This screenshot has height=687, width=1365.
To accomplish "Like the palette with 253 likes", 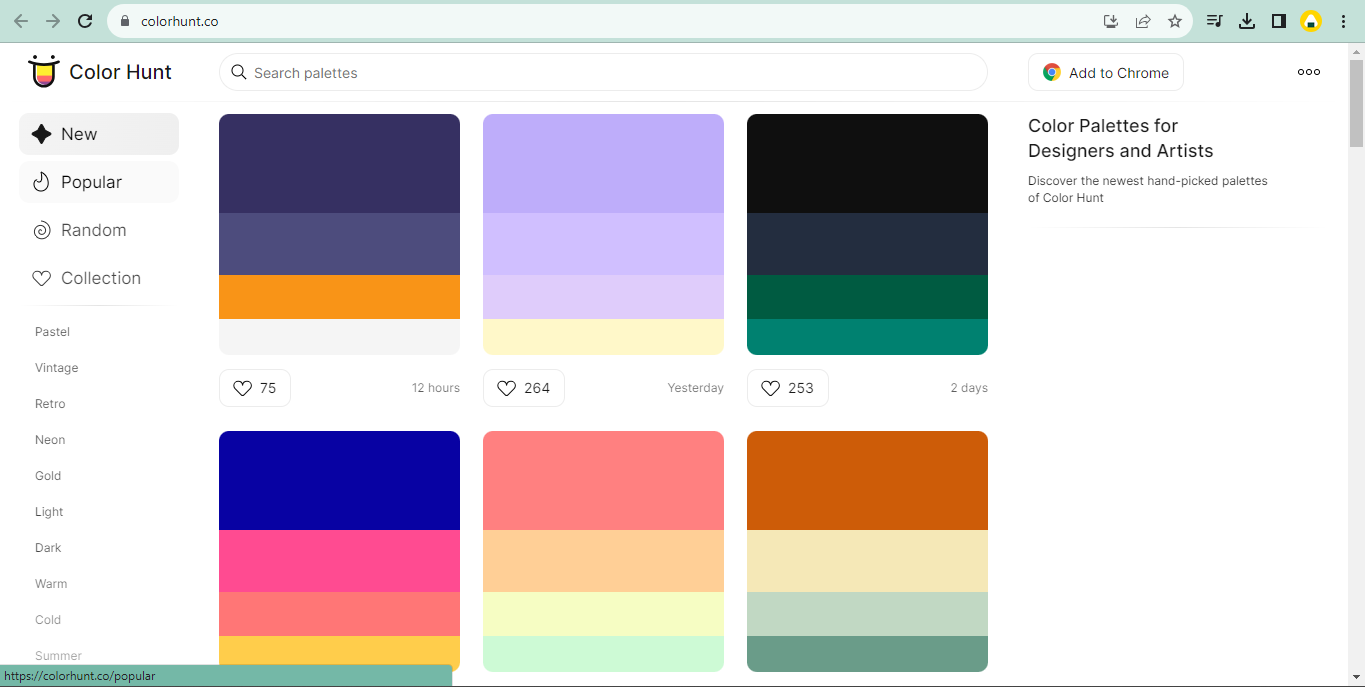I will tap(788, 388).
